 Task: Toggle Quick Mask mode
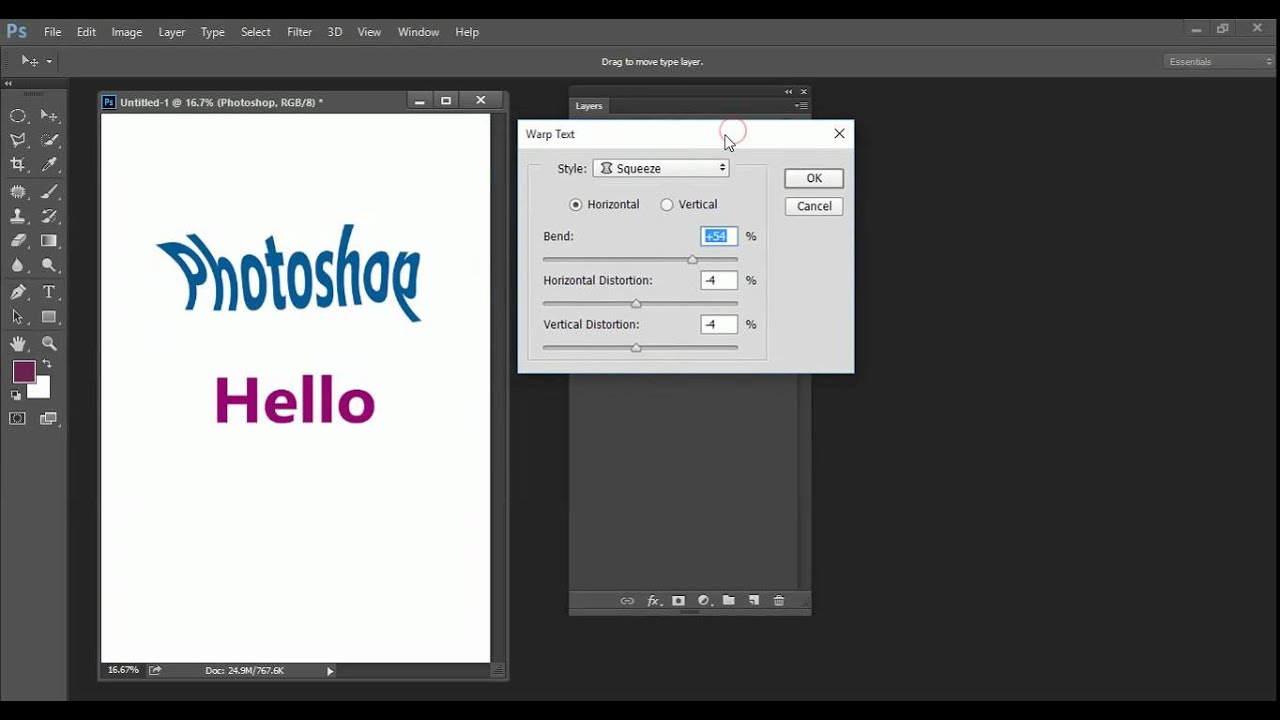[18, 418]
